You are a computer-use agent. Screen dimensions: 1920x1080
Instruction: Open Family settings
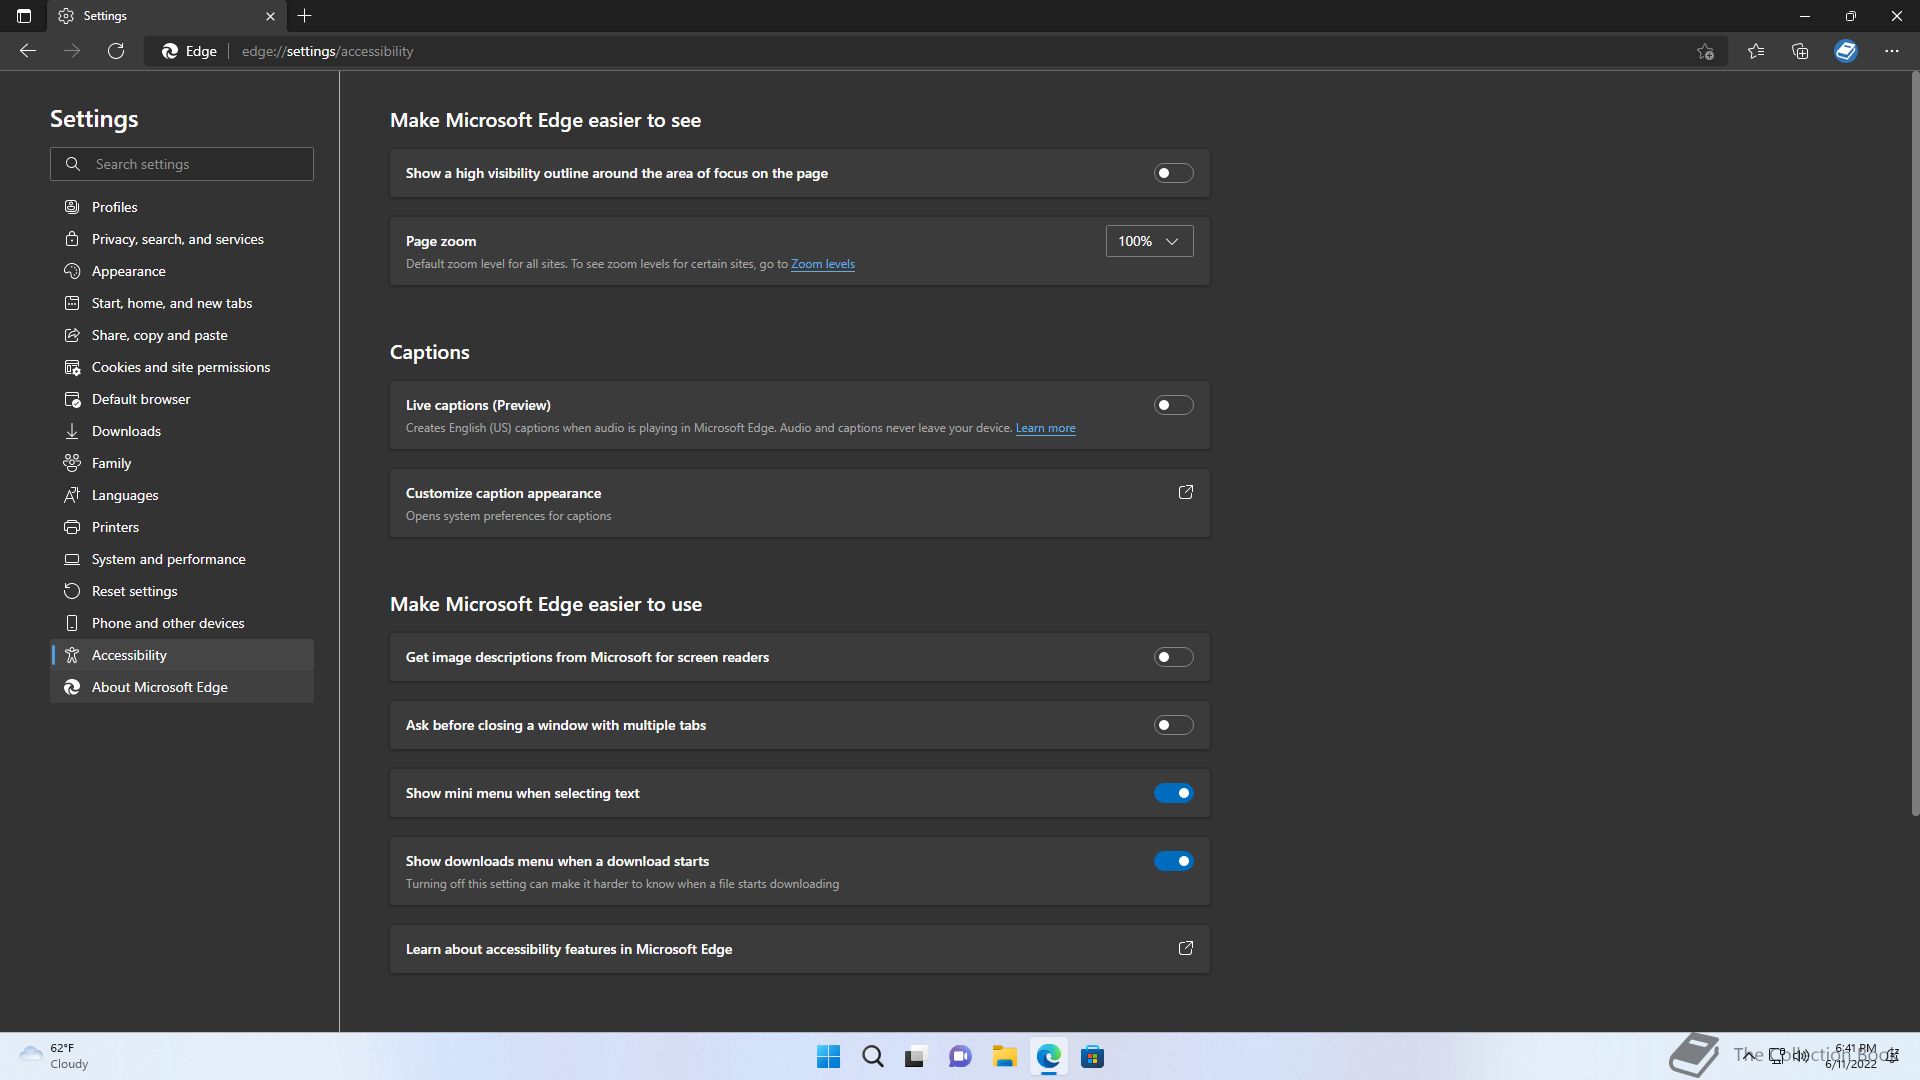point(182,463)
